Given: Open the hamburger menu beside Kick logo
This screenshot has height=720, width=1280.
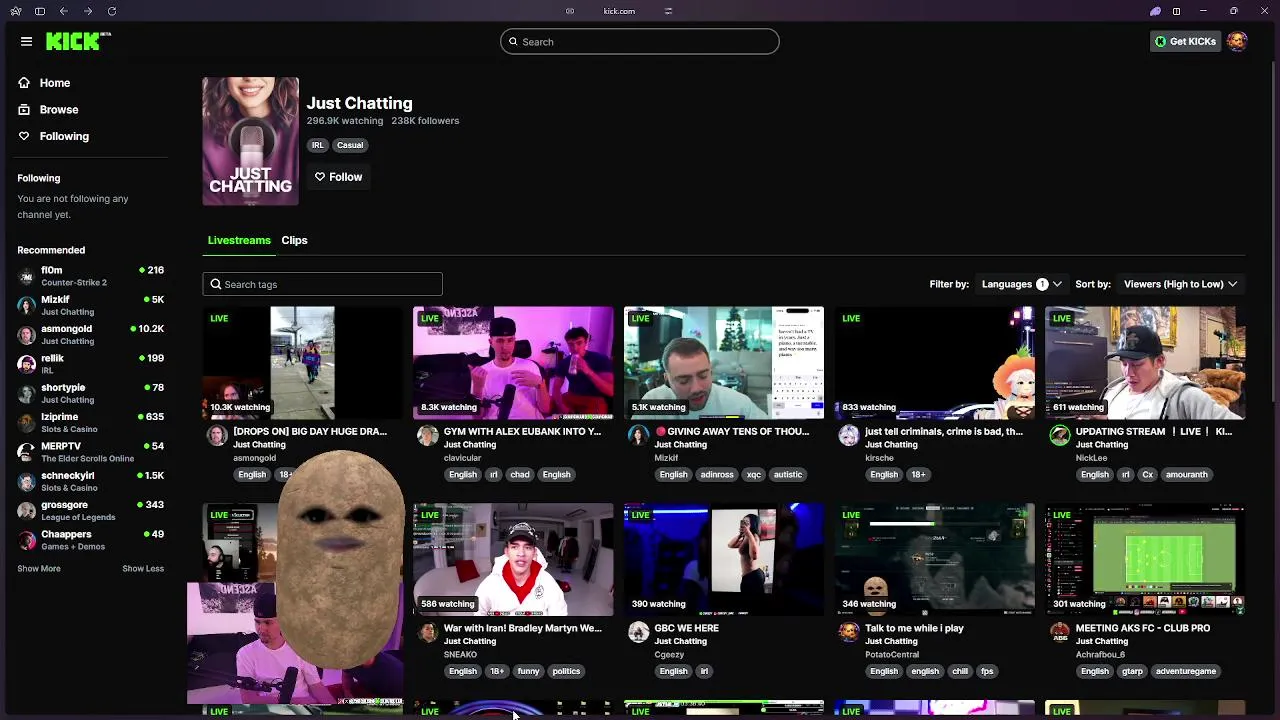Looking at the screenshot, I should (26, 41).
